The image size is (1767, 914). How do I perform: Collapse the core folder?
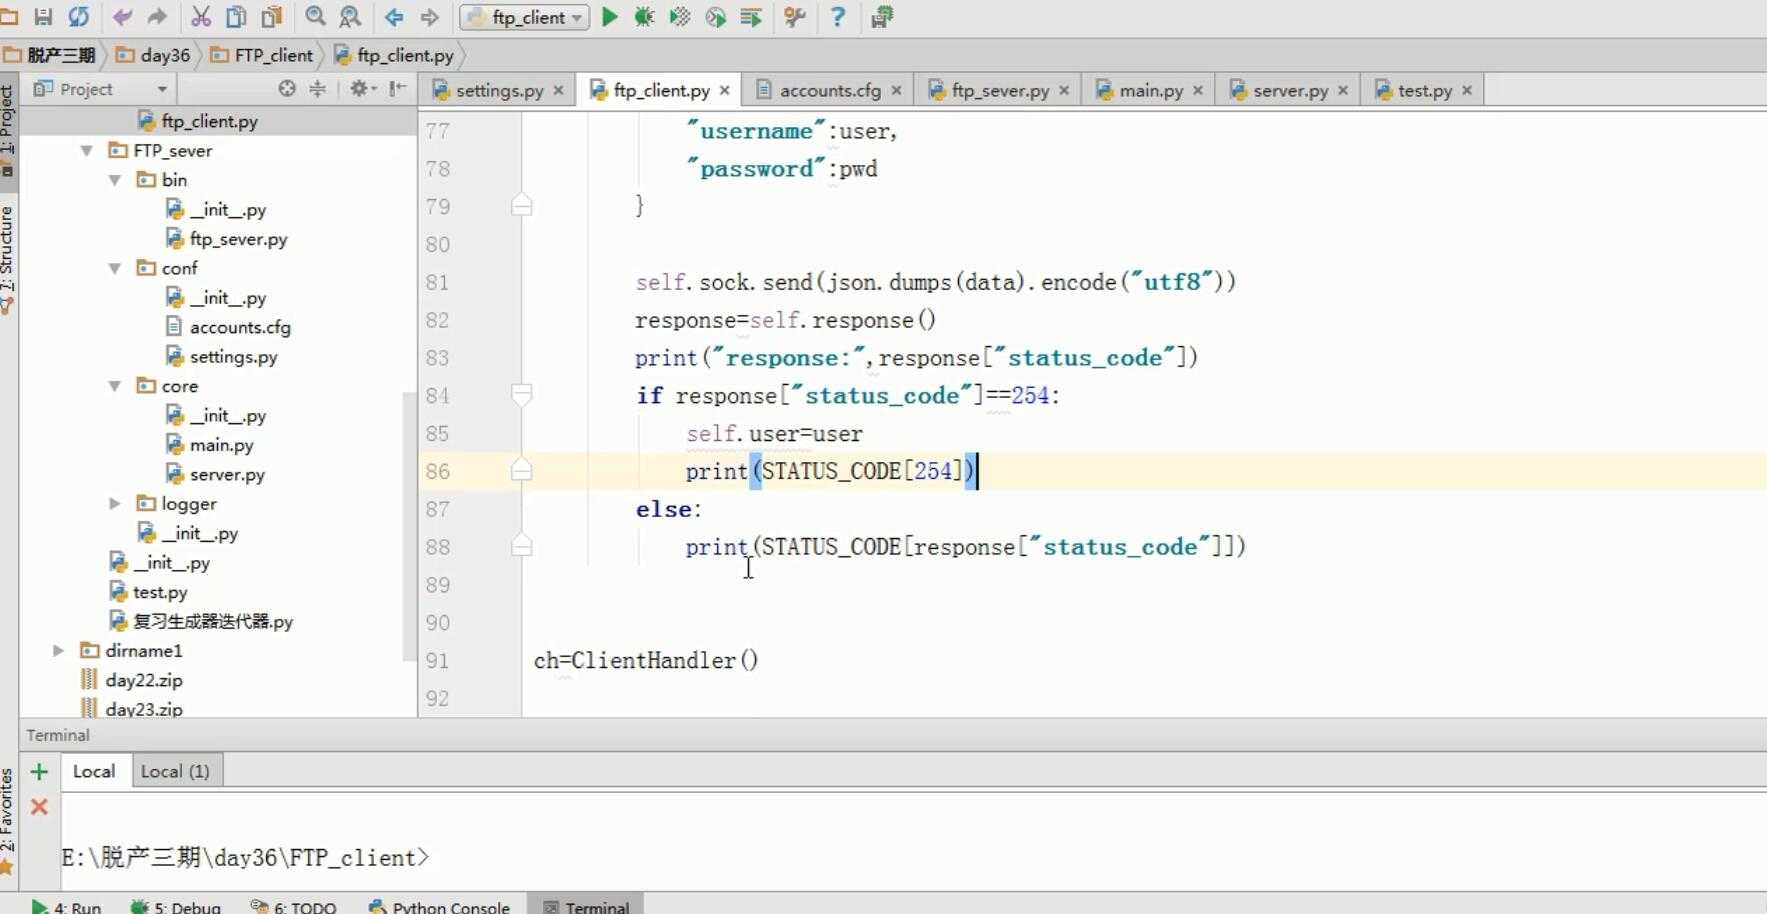point(115,386)
